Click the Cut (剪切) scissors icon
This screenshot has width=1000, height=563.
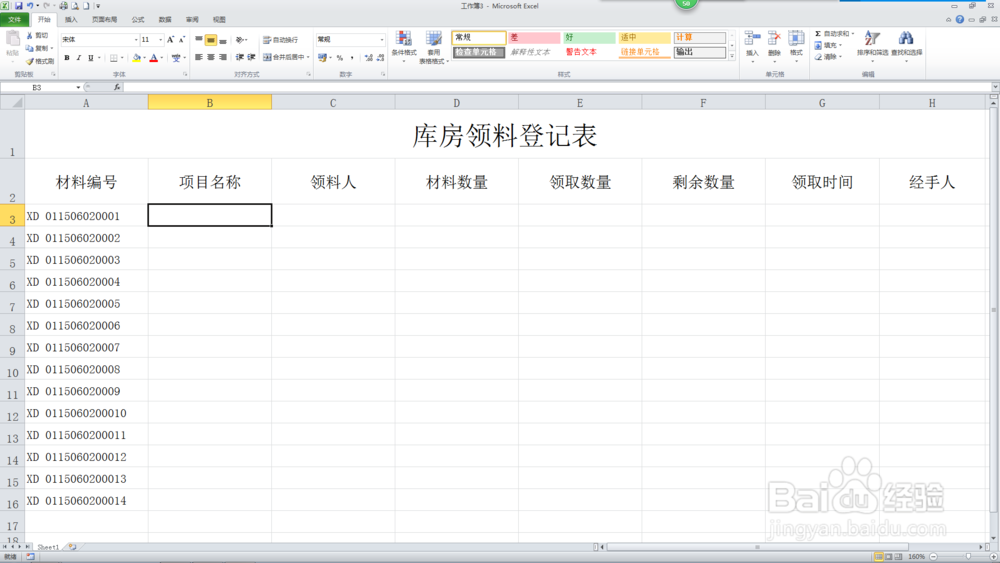coord(29,36)
